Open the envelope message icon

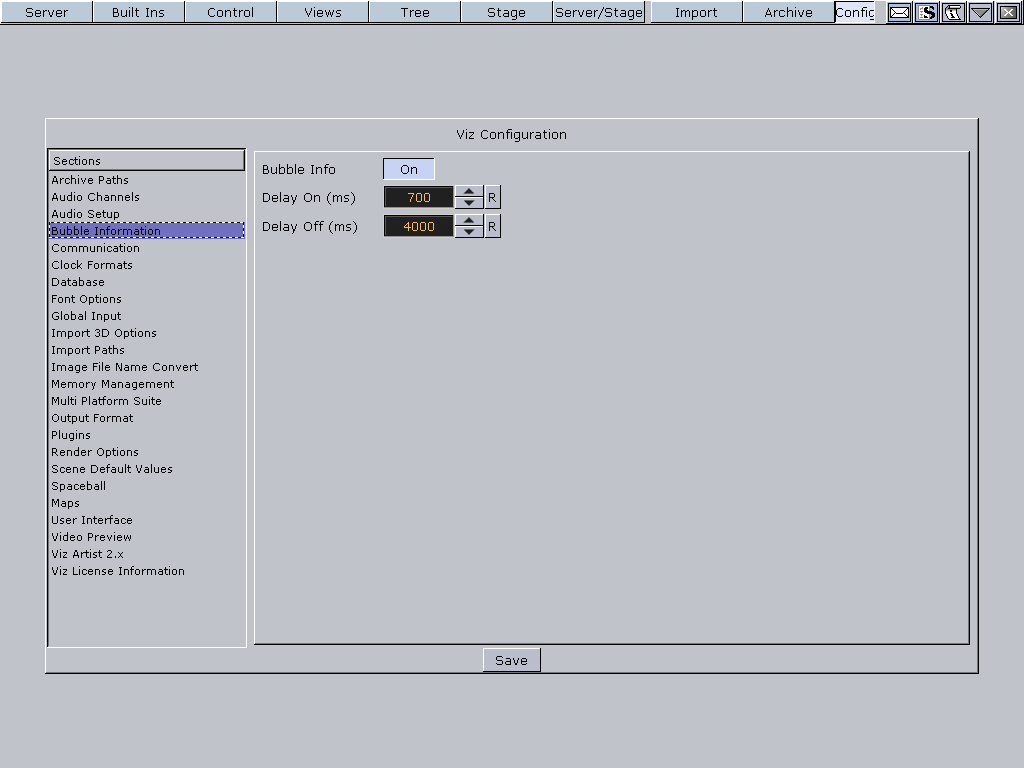pos(900,13)
